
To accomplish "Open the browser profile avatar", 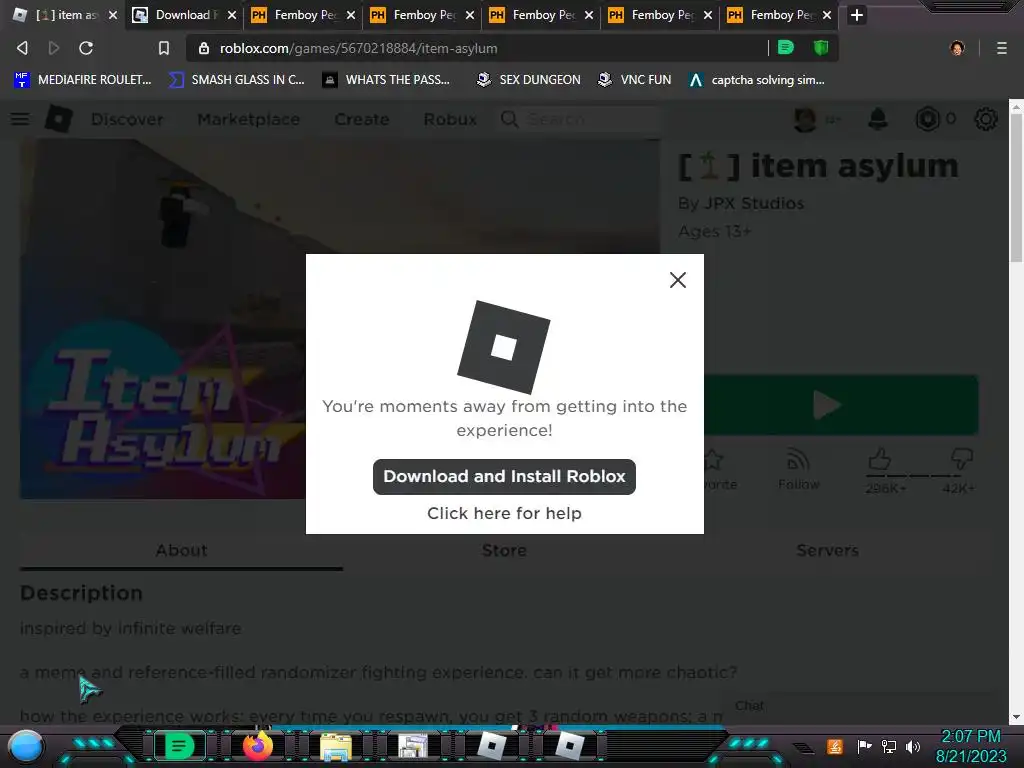I will click(957, 48).
